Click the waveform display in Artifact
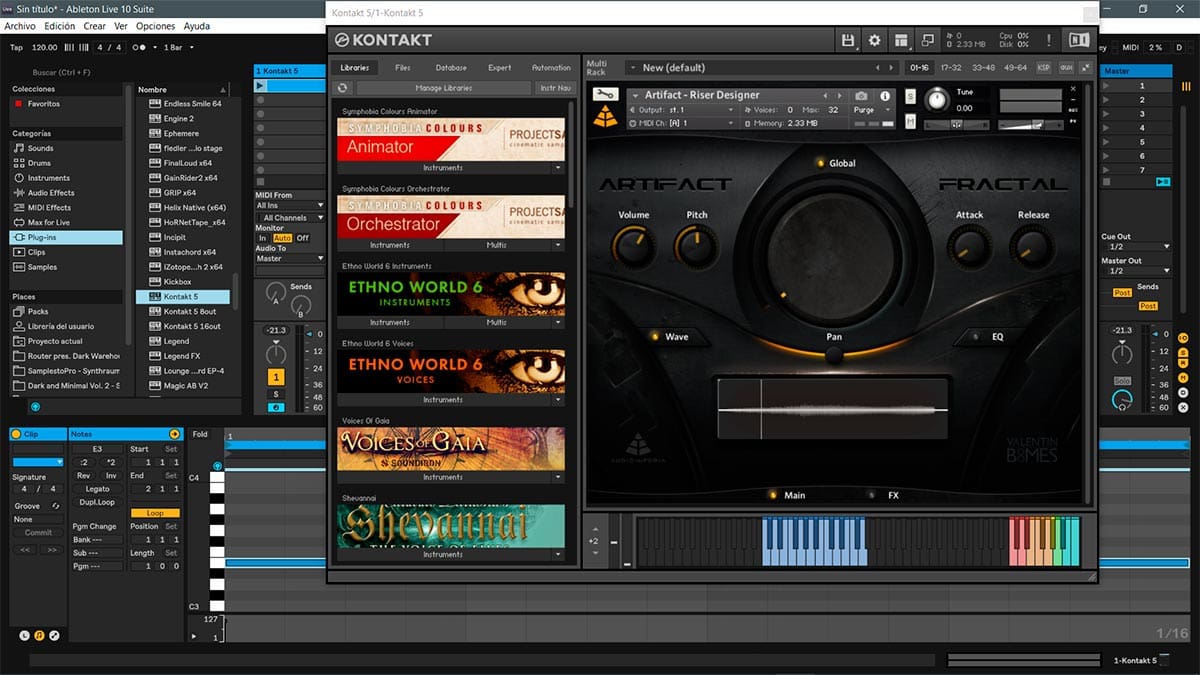Viewport: 1200px width, 675px height. pos(832,409)
